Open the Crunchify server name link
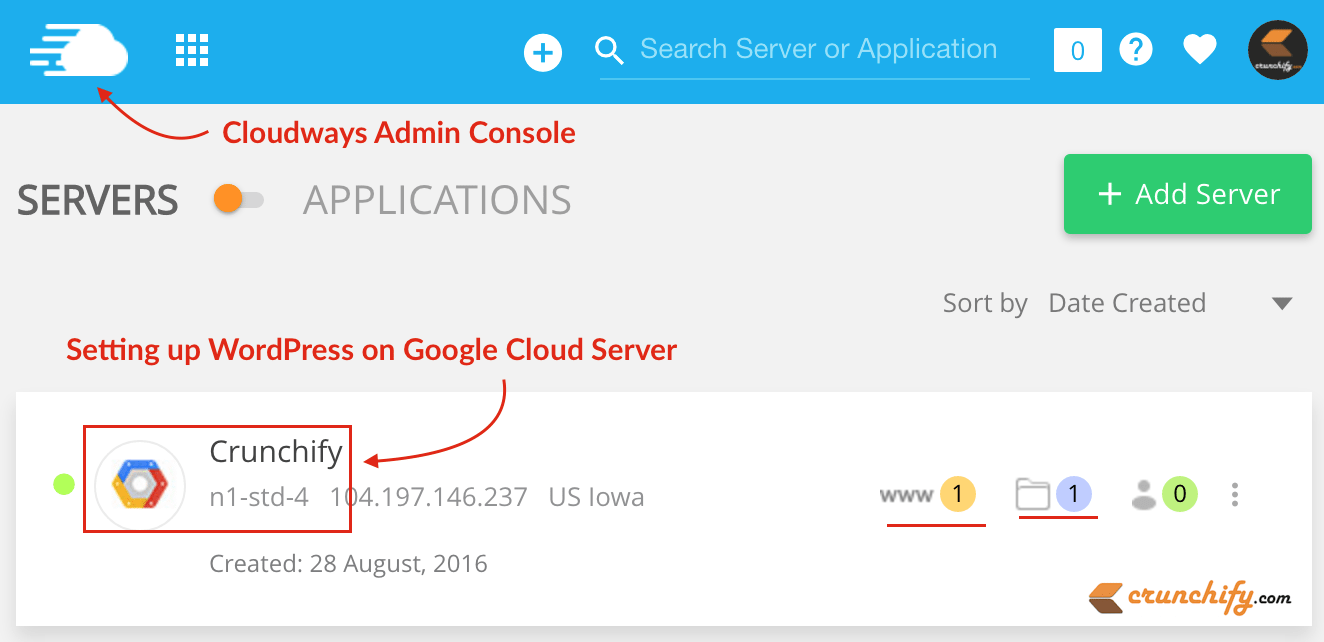The width and height of the screenshot is (1324, 642). 276,452
